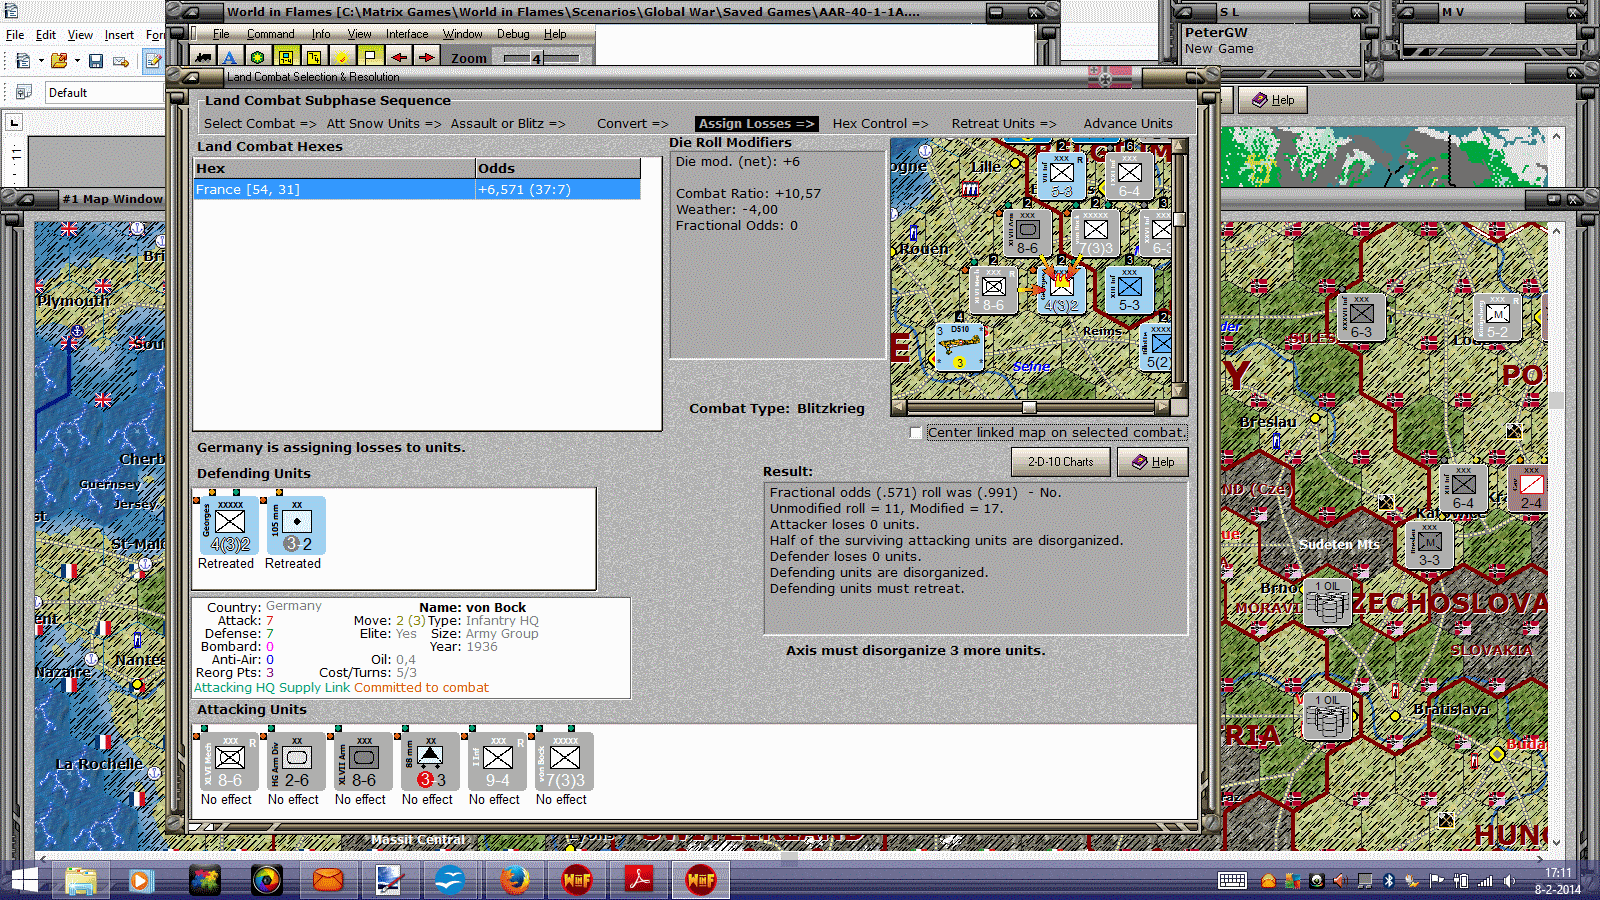Click the yellow explosion toolbar icon
1600x900 pixels.
(x=342, y=58)
